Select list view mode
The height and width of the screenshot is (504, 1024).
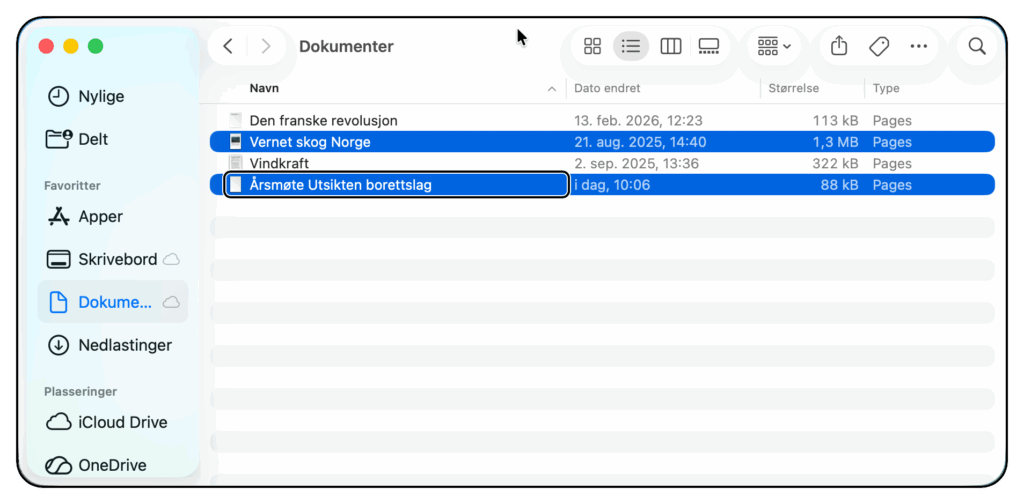[x=631, y=46]
